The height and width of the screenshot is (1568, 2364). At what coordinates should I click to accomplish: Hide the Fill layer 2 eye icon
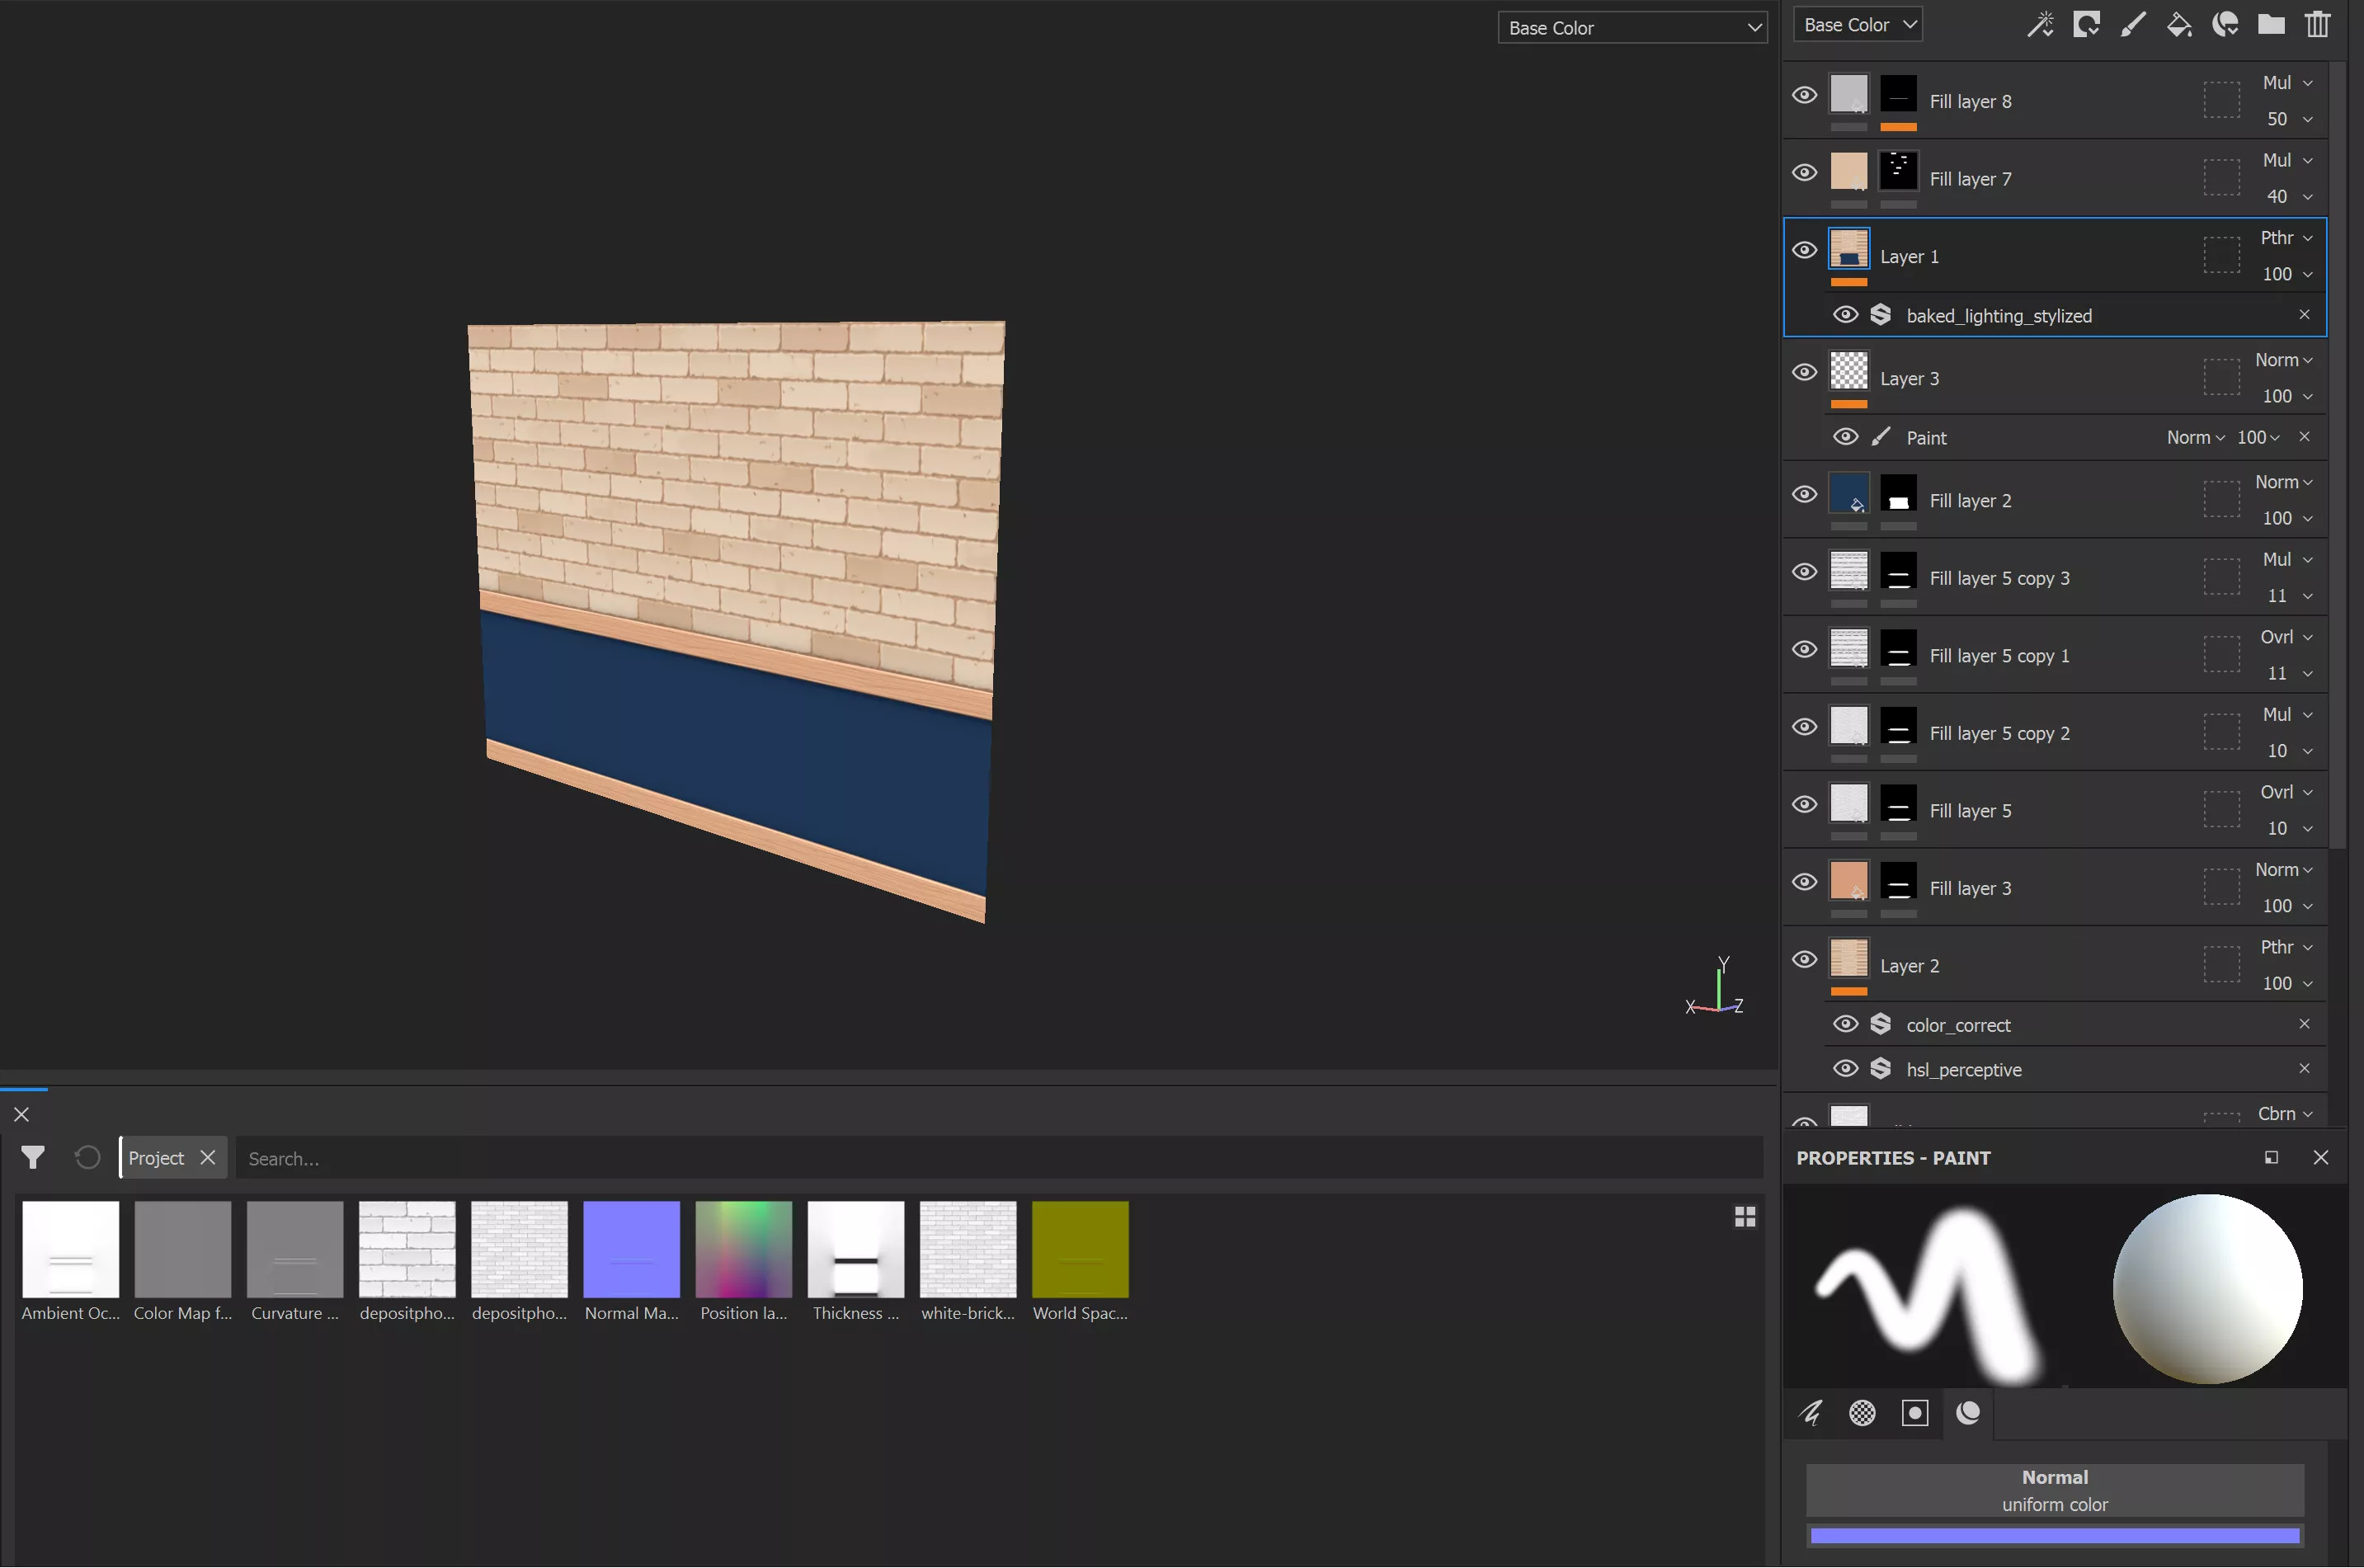pyautogui.click(x=1804, y=494)
